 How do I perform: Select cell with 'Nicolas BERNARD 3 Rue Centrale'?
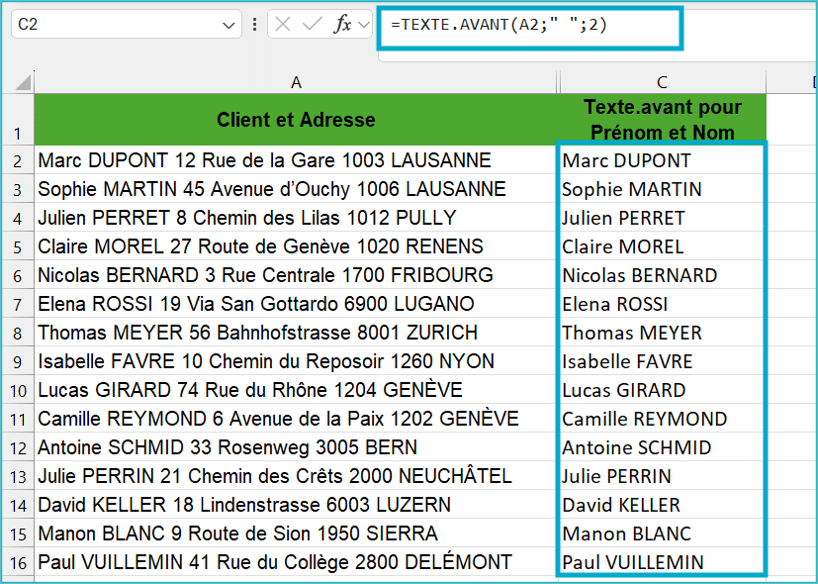point(296,275)
